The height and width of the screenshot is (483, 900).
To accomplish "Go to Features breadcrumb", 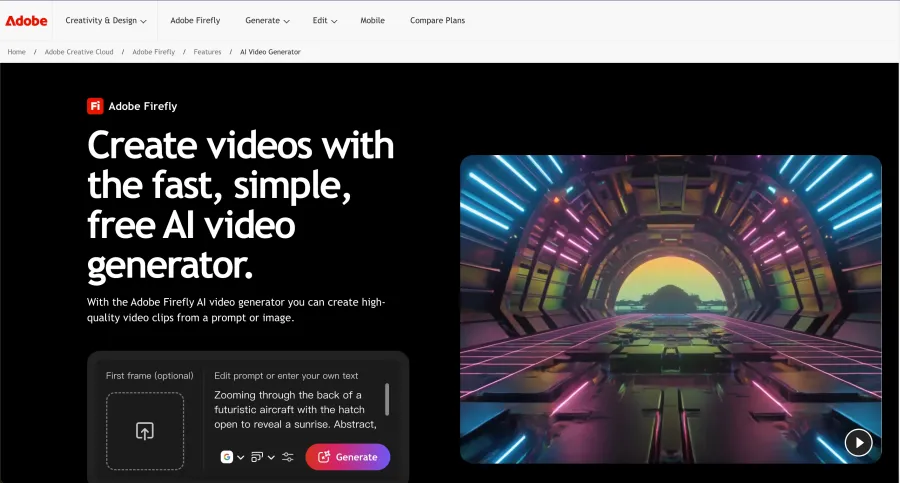I will tap(207, 52).
